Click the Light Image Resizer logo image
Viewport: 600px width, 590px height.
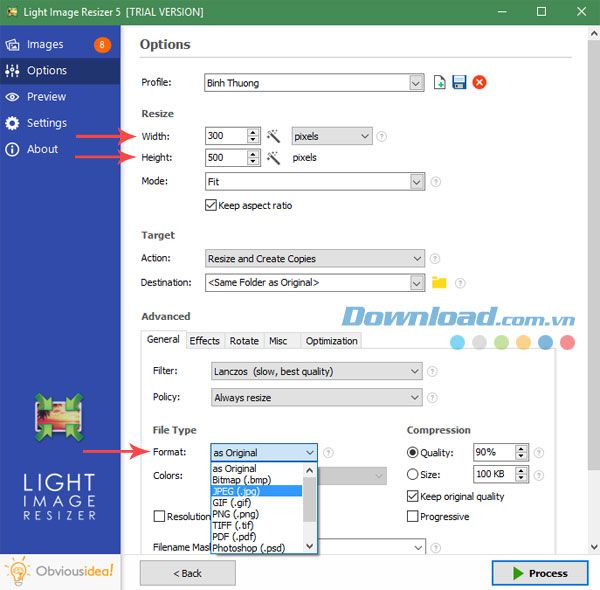(x=59, y=417)
